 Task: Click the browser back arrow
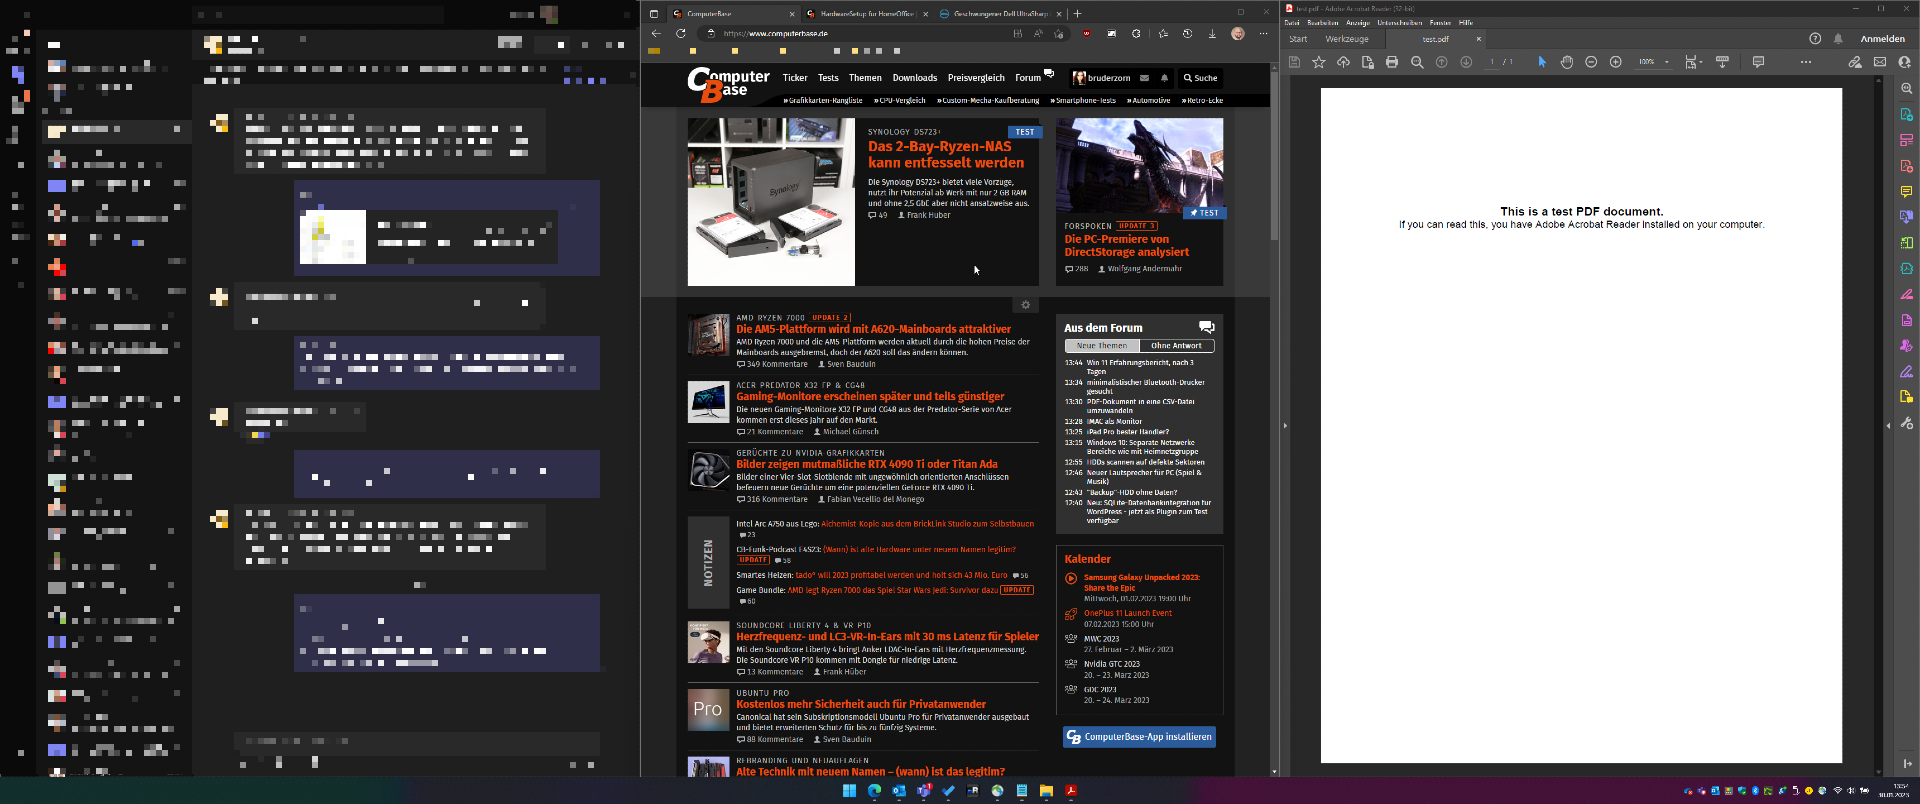[x=656, y=33]
